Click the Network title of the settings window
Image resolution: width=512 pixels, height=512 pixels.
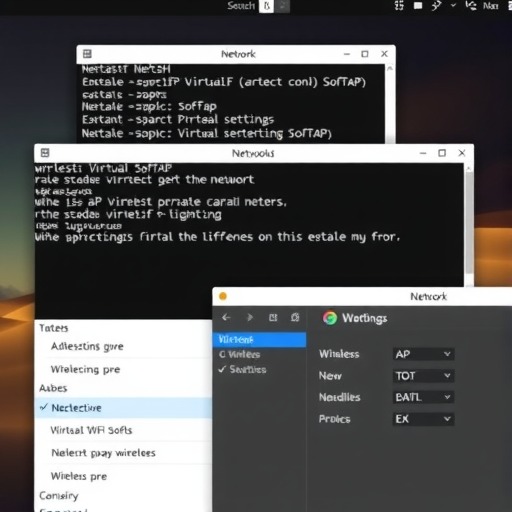428,296
